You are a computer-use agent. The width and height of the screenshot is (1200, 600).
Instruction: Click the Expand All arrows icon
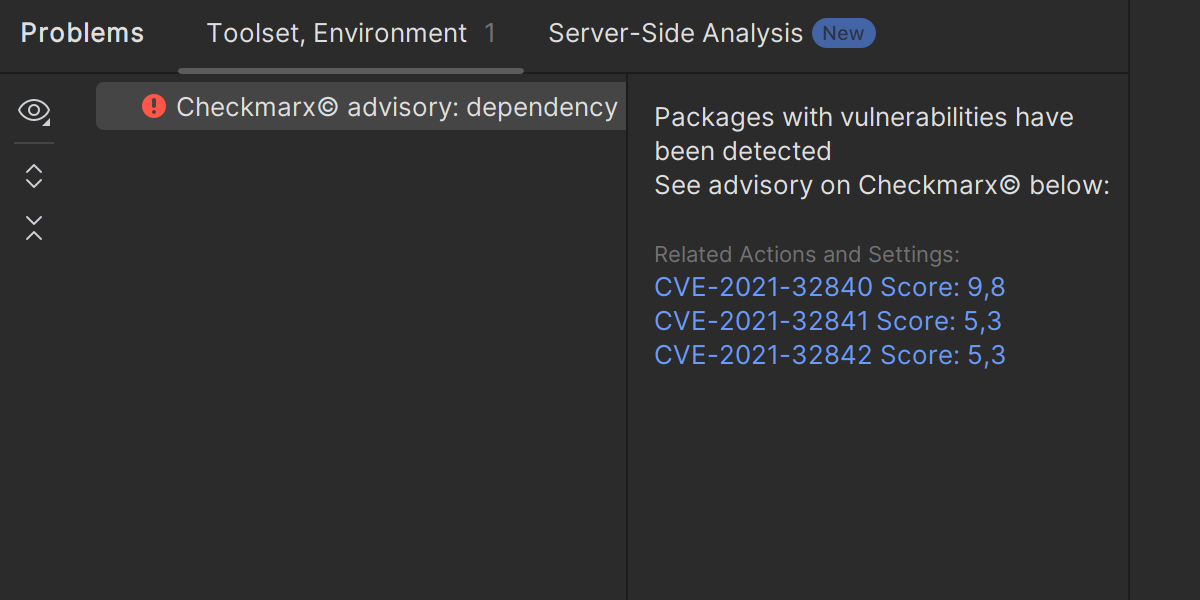coord(34,177)
